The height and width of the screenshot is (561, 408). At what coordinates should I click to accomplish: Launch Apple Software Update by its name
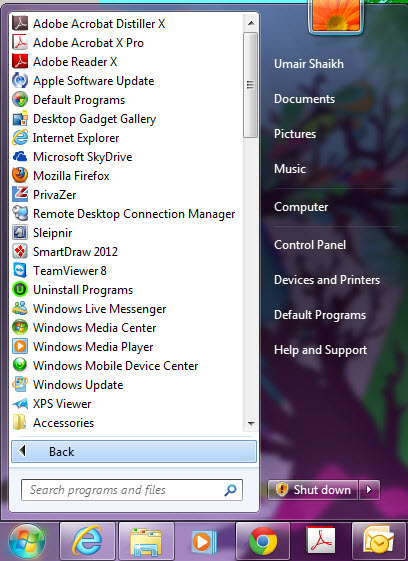click(93, 81)
